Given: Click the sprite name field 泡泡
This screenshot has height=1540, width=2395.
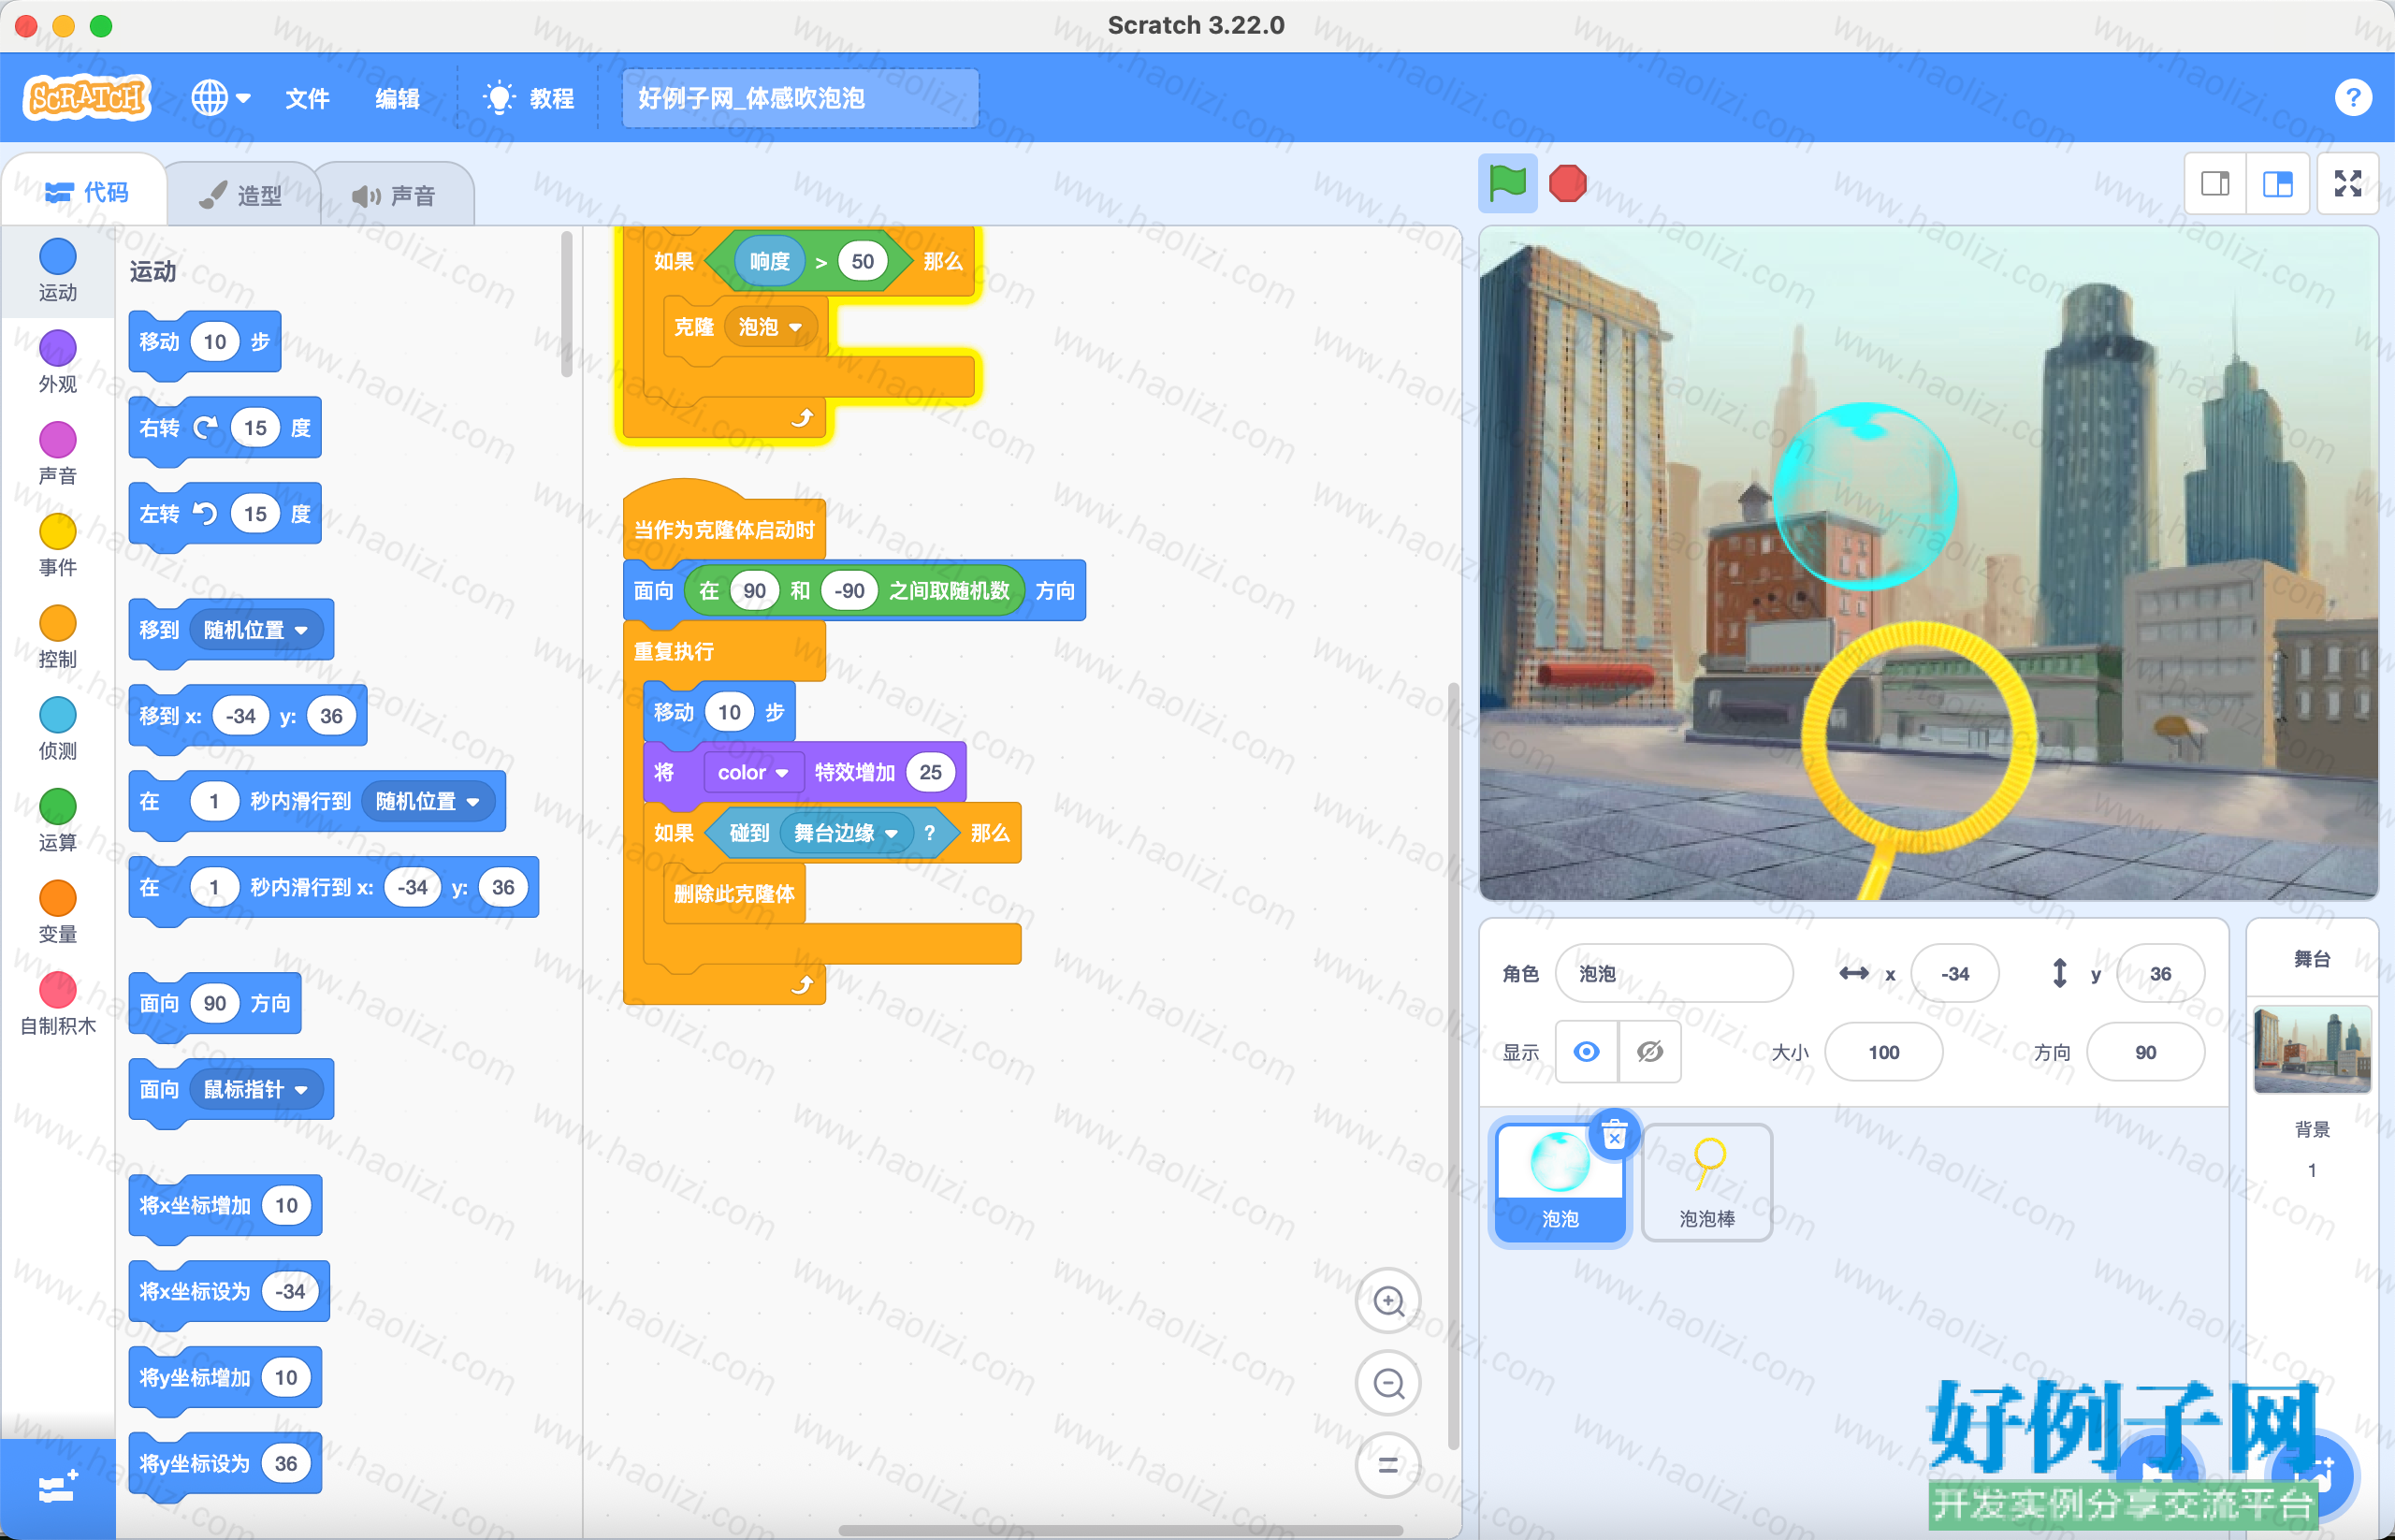Looking at the screenshot, I should tap(1674, 973).
